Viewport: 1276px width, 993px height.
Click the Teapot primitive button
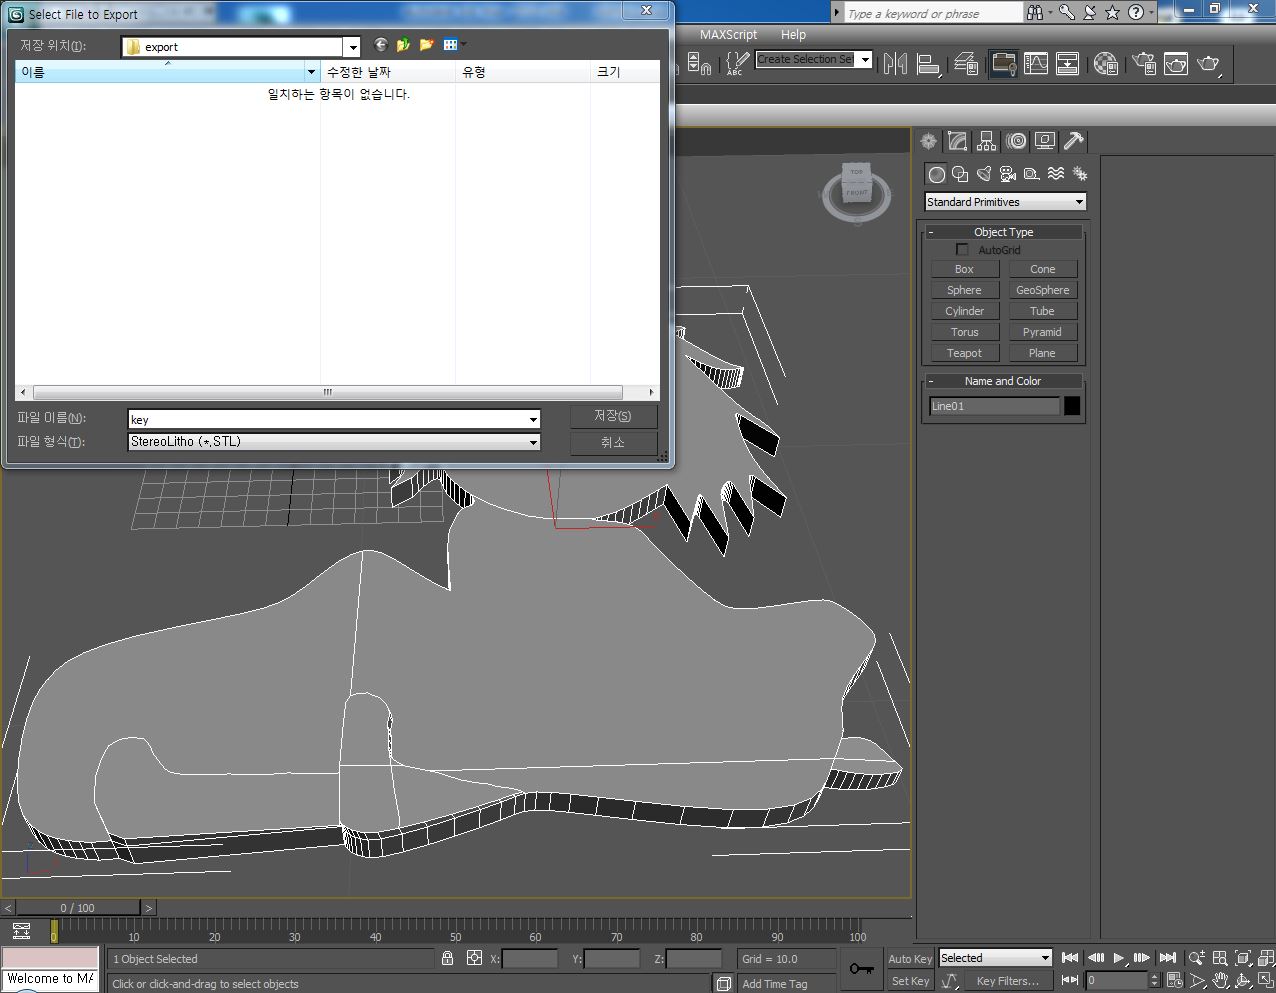964,353
